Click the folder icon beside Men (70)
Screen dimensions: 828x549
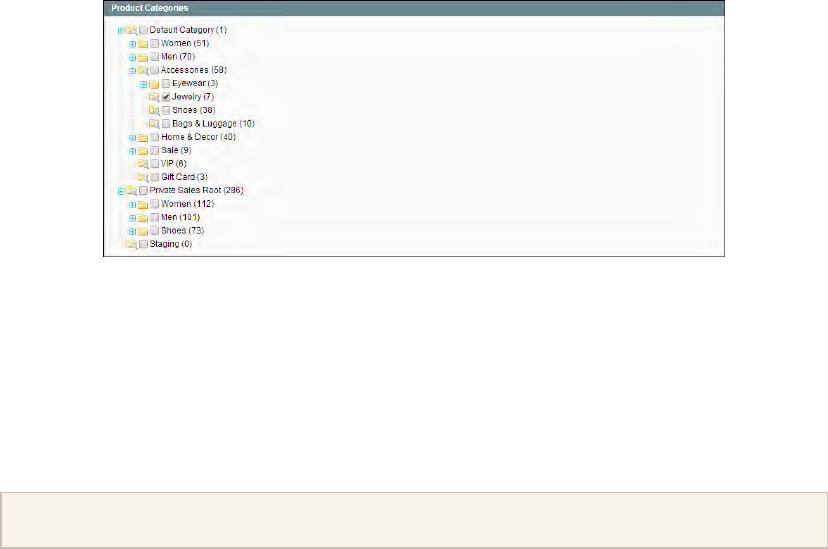pos(143,57)
